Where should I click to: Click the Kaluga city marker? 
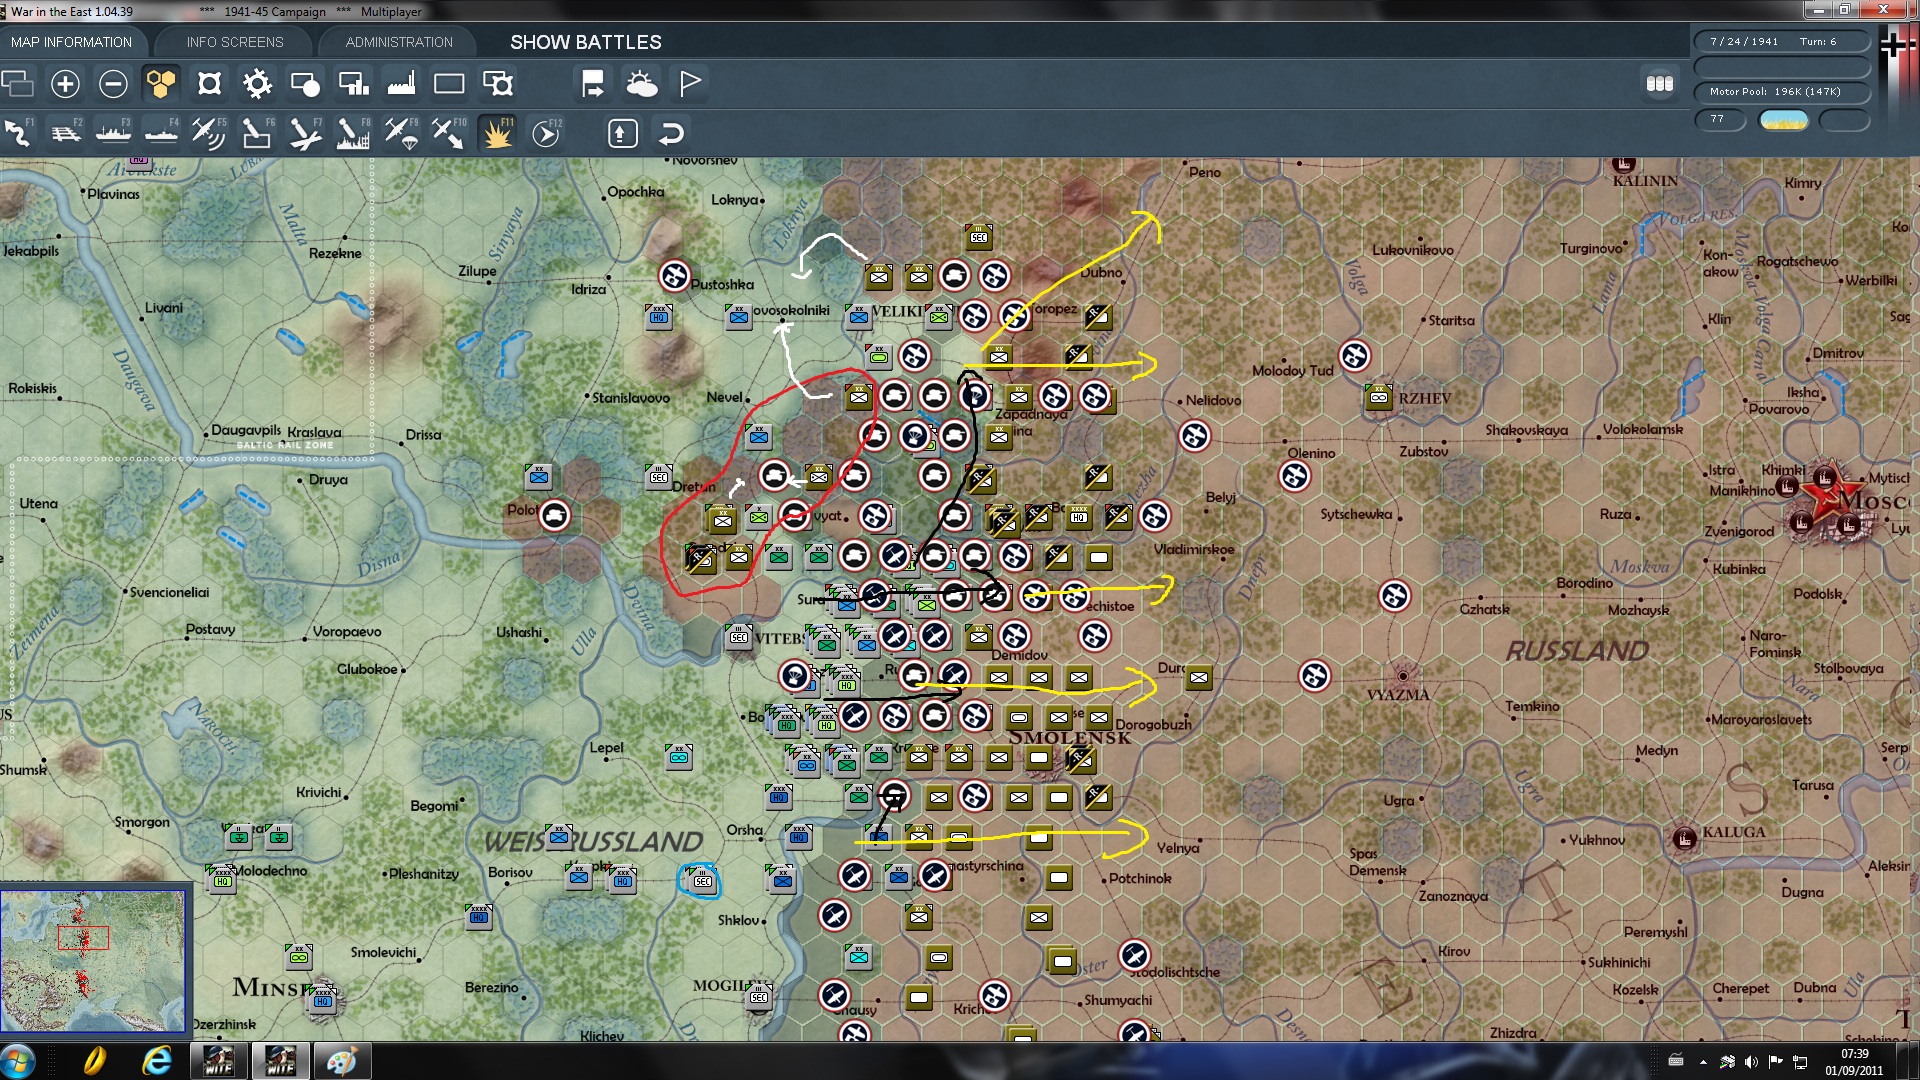click(1685, 838)
